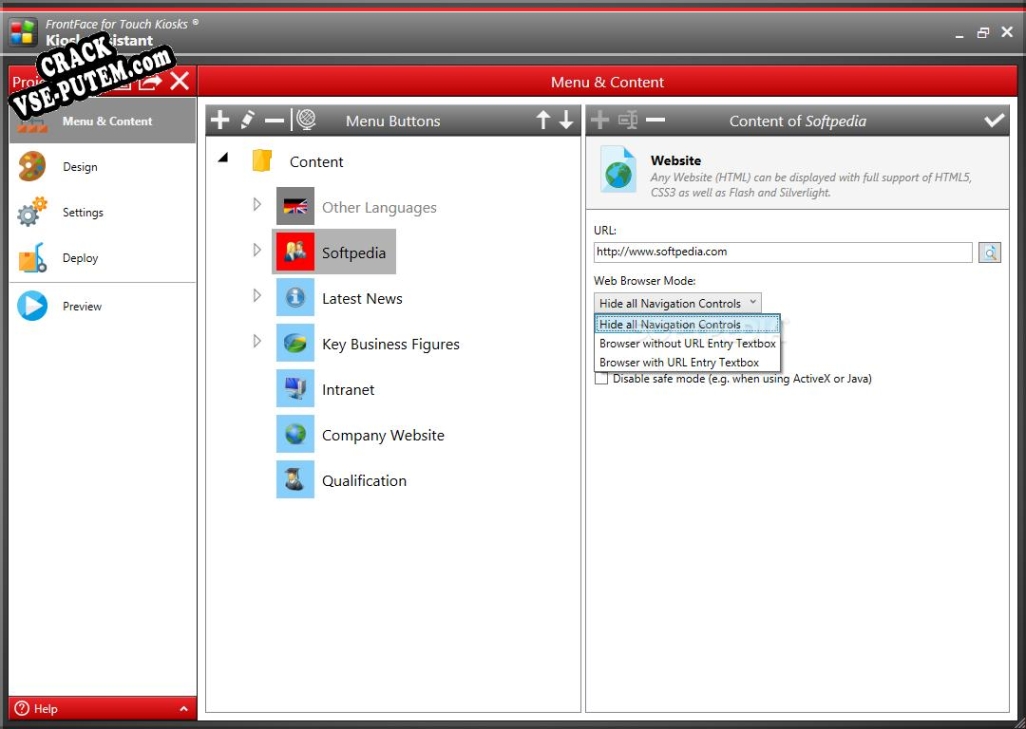The image size is (1026, 729).
Task: Move menu button up with arrow
Action: tap(543, 120)
